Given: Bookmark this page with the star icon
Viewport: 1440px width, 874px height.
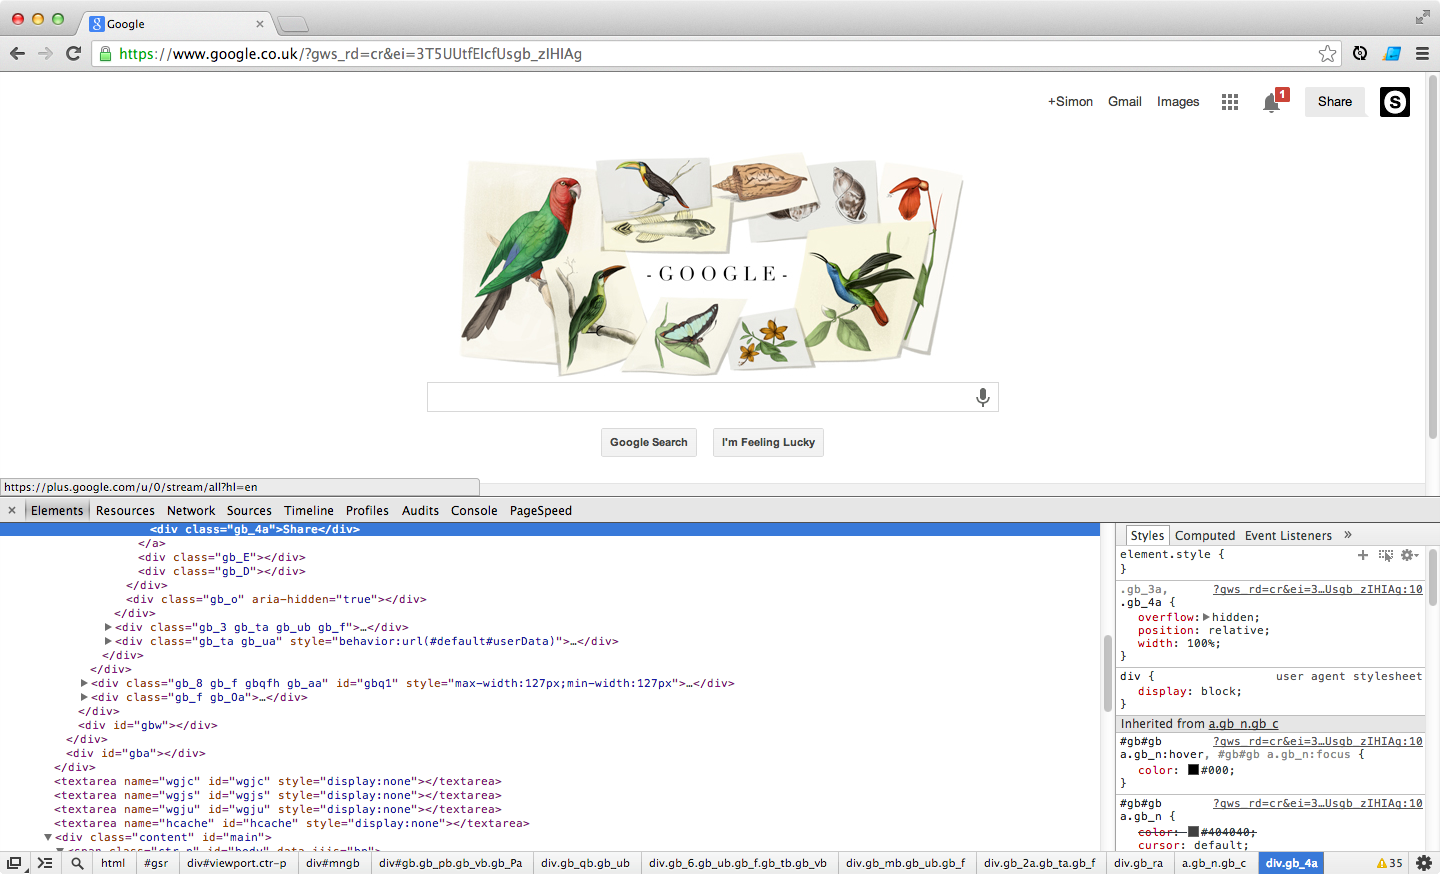Looking at the screenshot, I should click(1327, 54).
